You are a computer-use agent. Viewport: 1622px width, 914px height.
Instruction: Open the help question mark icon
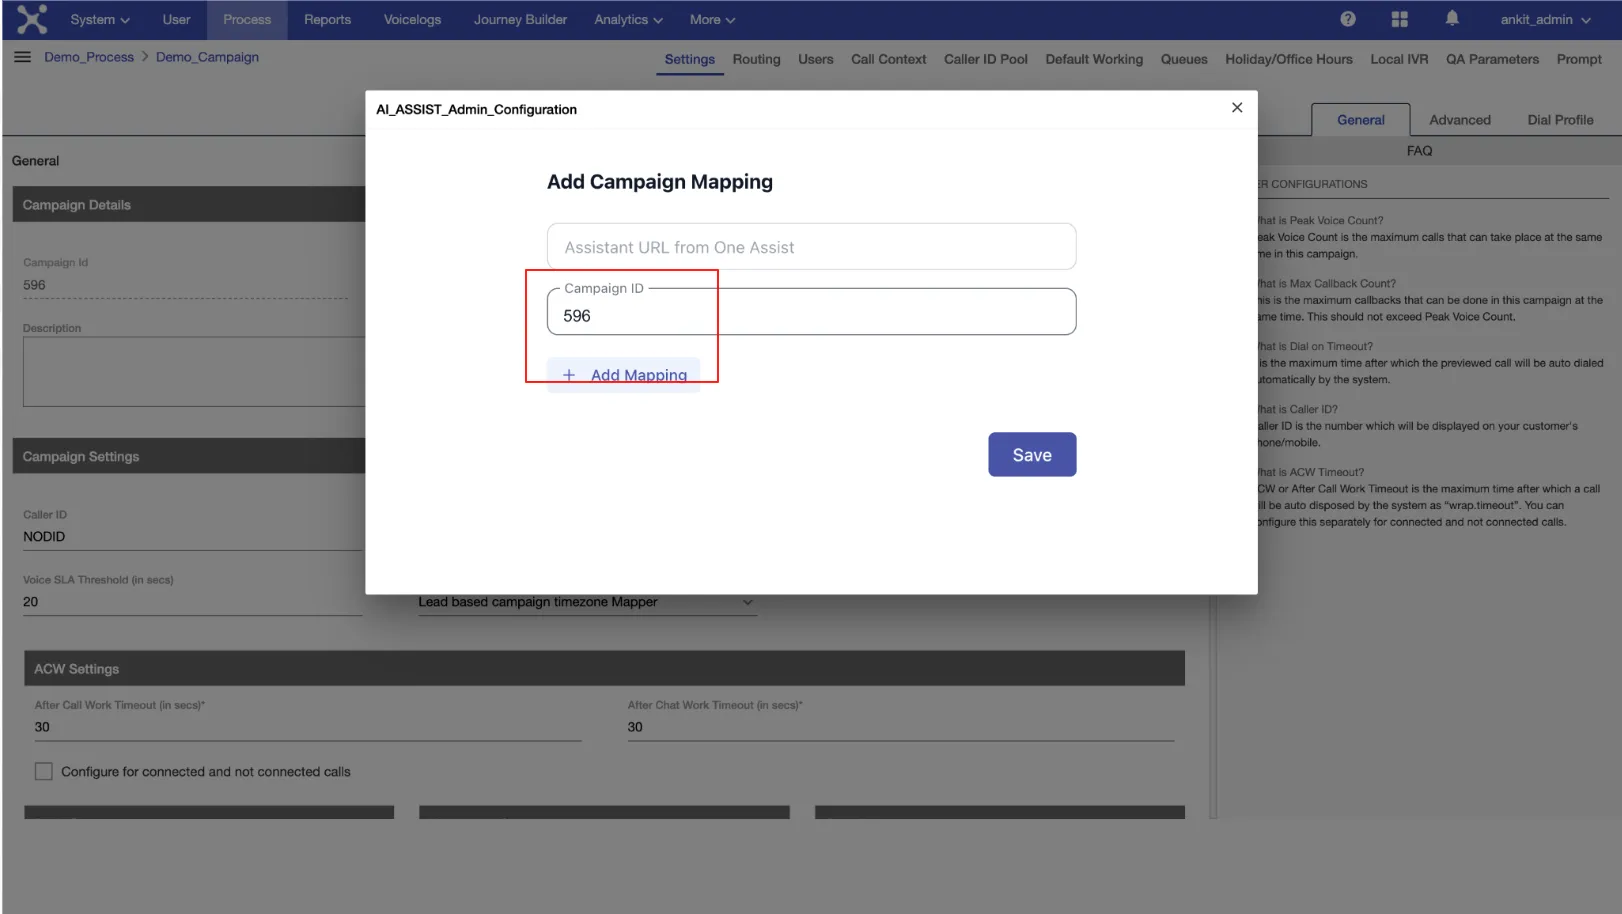[x=1348, y=19]
